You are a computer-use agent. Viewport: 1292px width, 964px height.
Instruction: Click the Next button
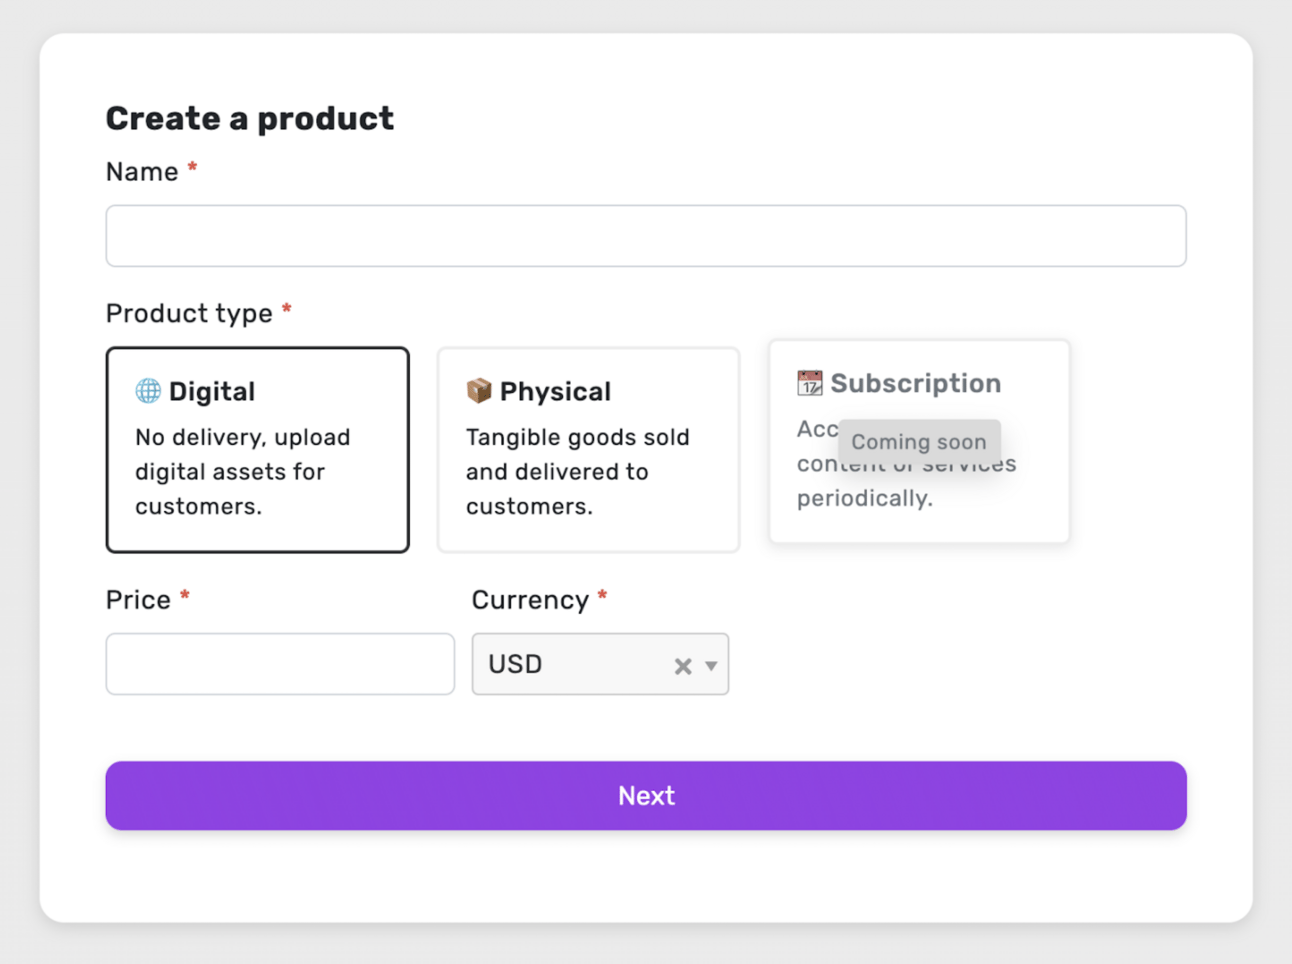(x=646, y=796)
